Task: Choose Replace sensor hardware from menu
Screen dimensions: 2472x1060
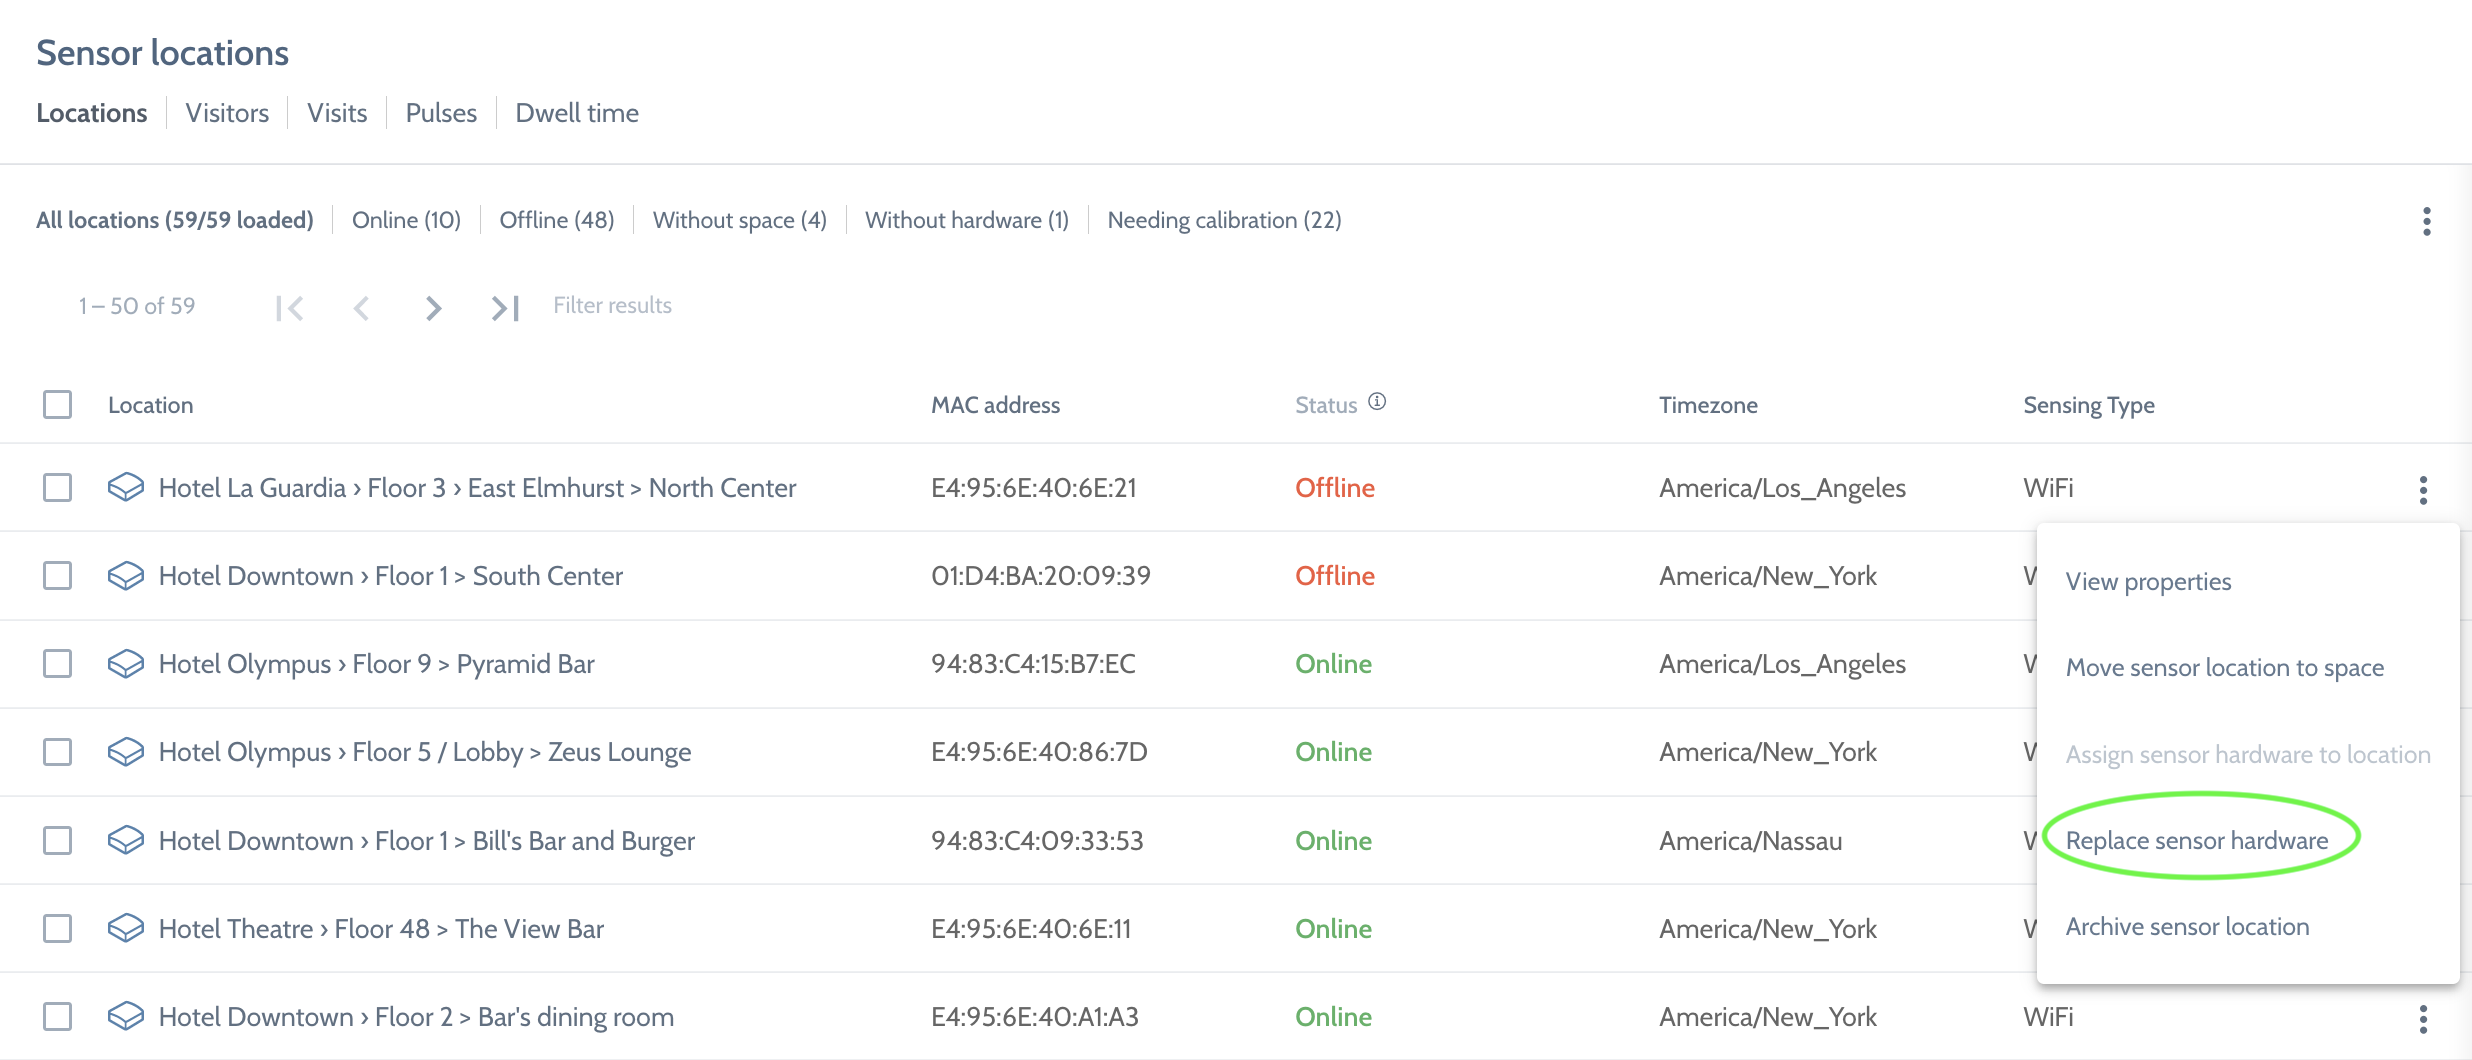Action: point(2196,841)
